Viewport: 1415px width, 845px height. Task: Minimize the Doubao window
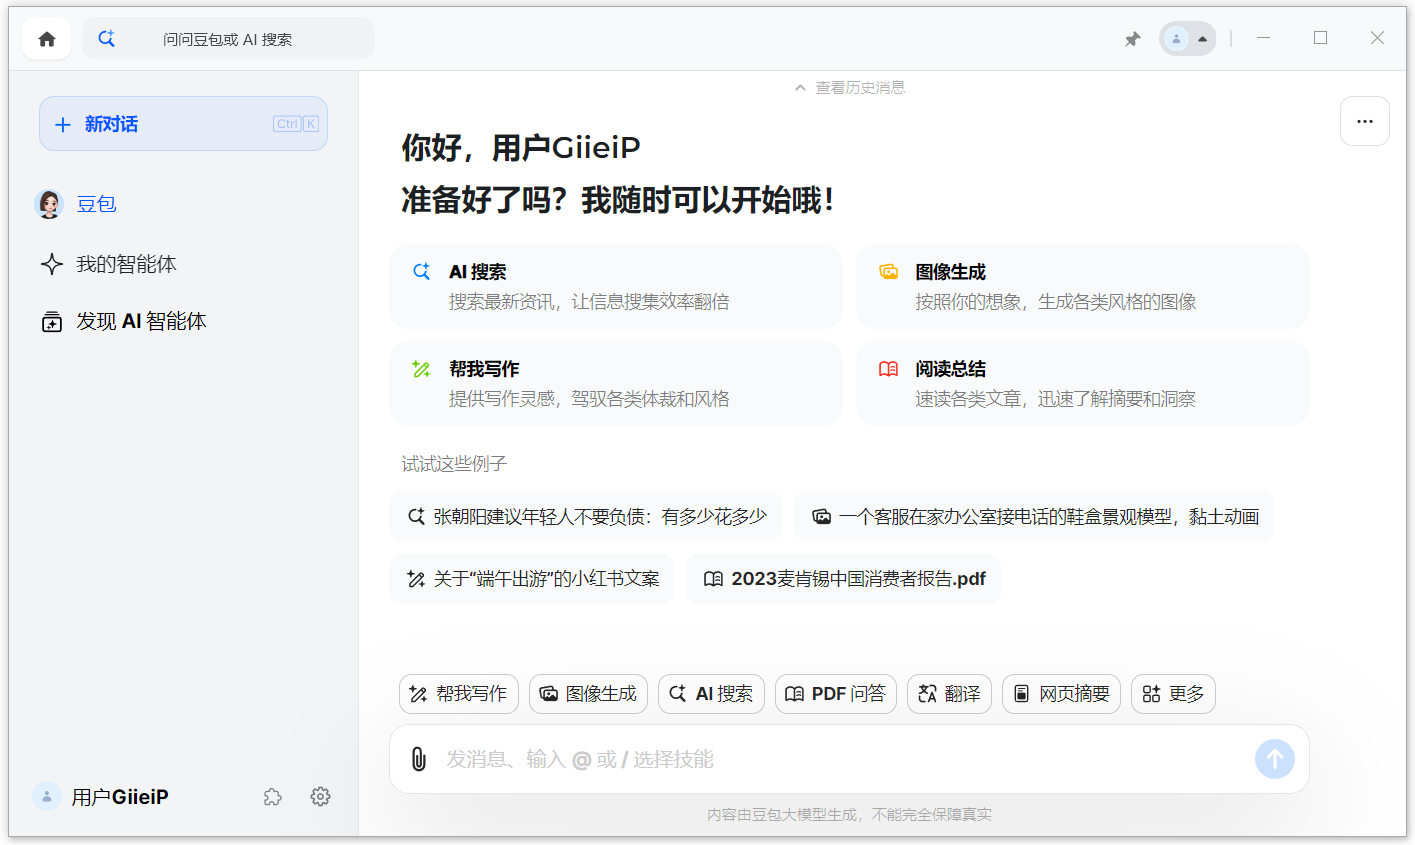(x=1264, y=38)
